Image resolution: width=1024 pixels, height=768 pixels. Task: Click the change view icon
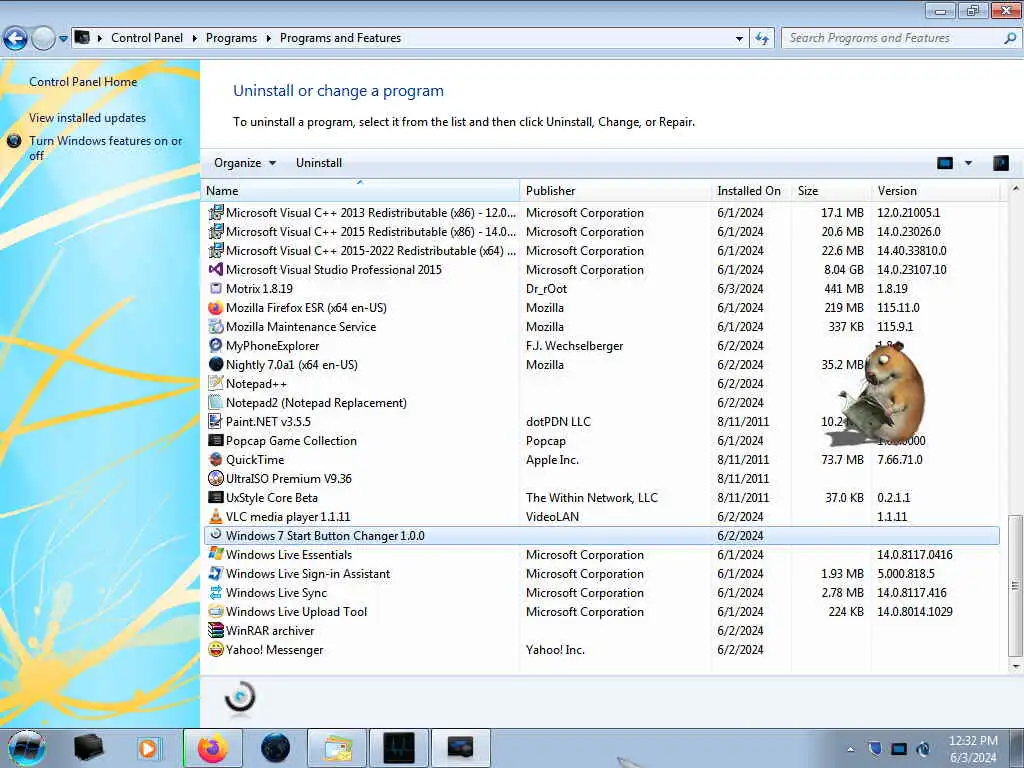click(945, 163)
